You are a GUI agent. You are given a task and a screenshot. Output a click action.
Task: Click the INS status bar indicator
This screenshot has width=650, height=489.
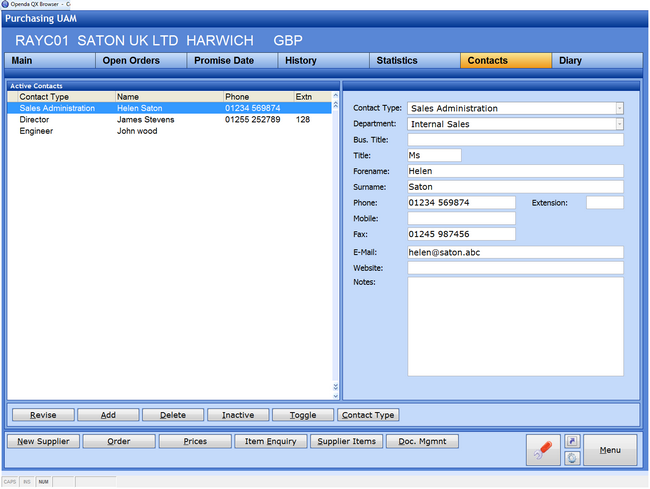pos(27,482)
